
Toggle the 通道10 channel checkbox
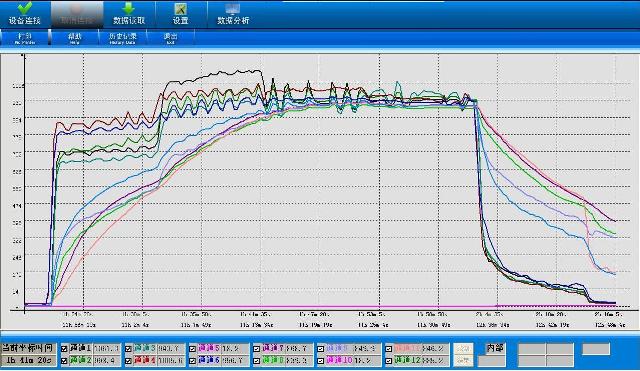(x=320, y=361)
